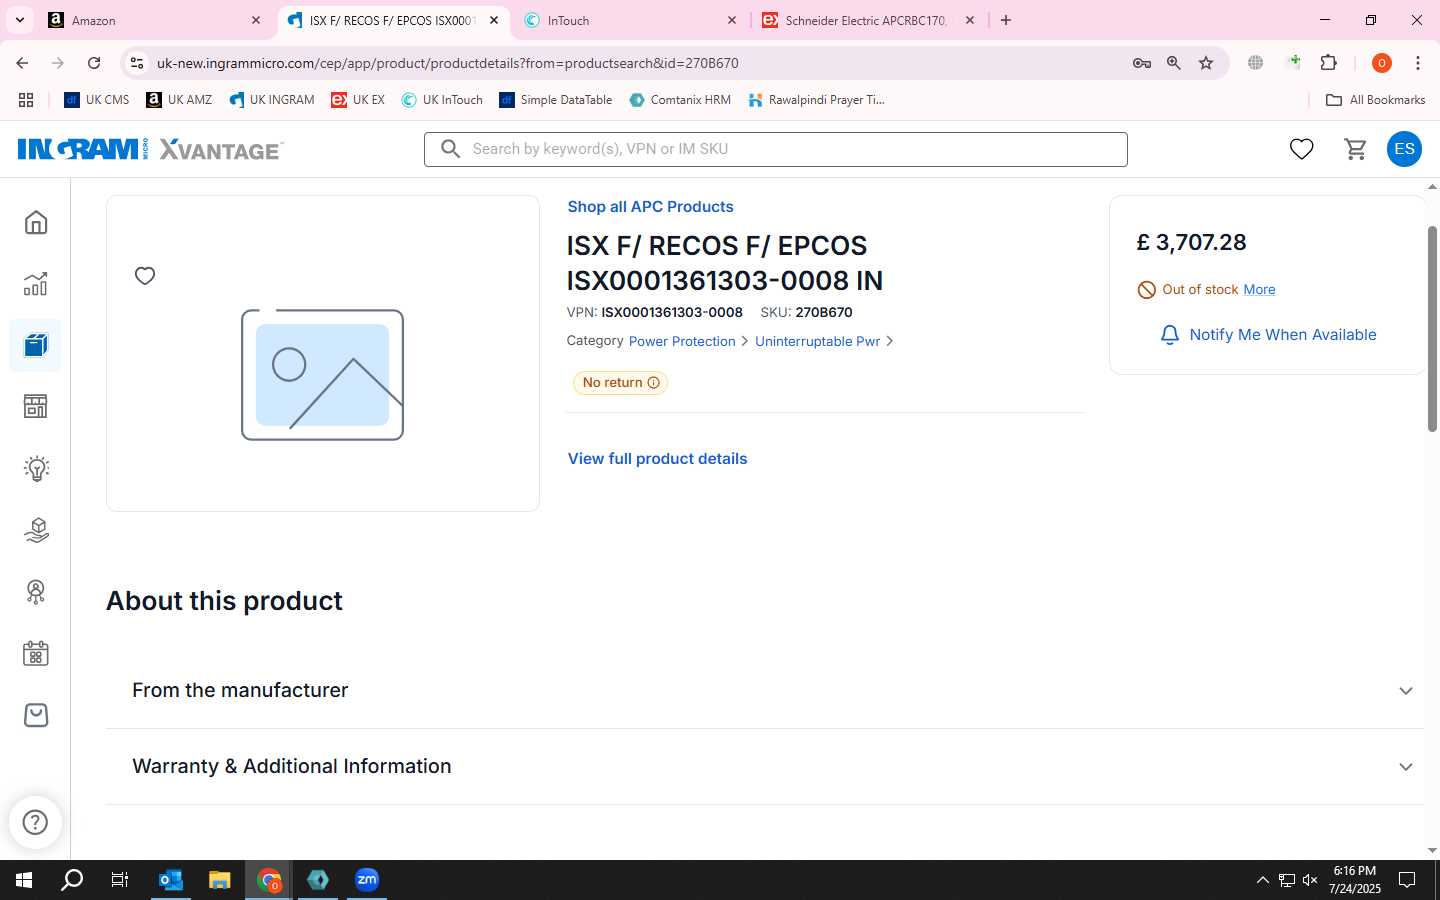This screenshot has width=1440, height=900.
Task: View site information icon in the address bar
Action: [x=137, y=63]
